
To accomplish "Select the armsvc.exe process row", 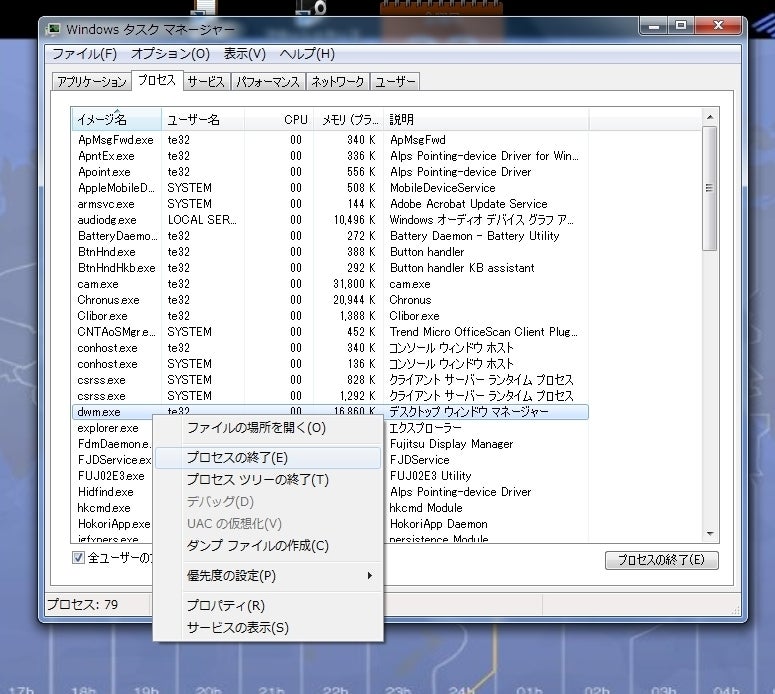I will tap(330, 204).
